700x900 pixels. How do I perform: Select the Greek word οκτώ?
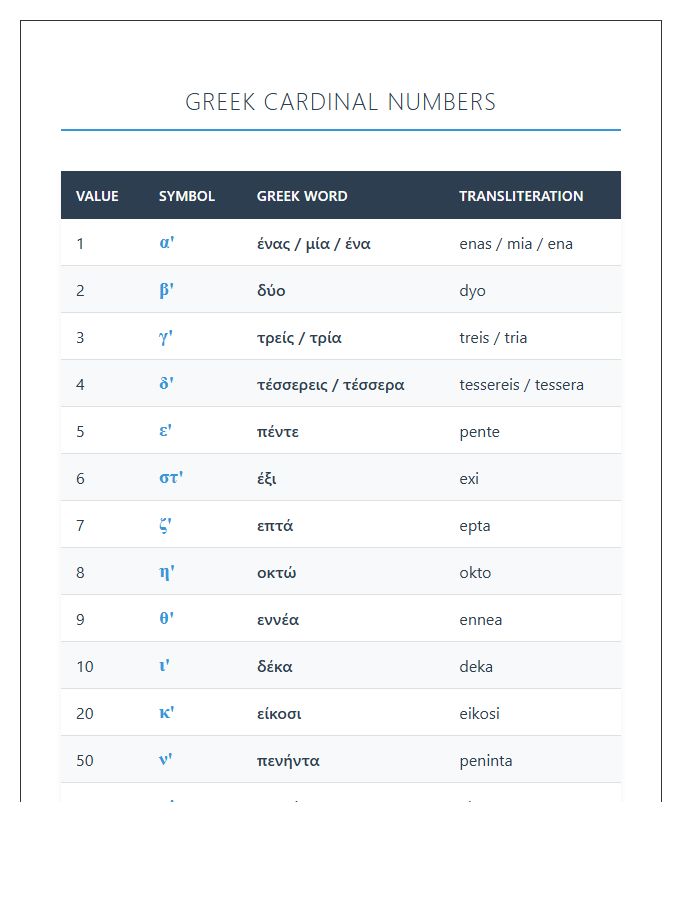click(x=277, y=572)
